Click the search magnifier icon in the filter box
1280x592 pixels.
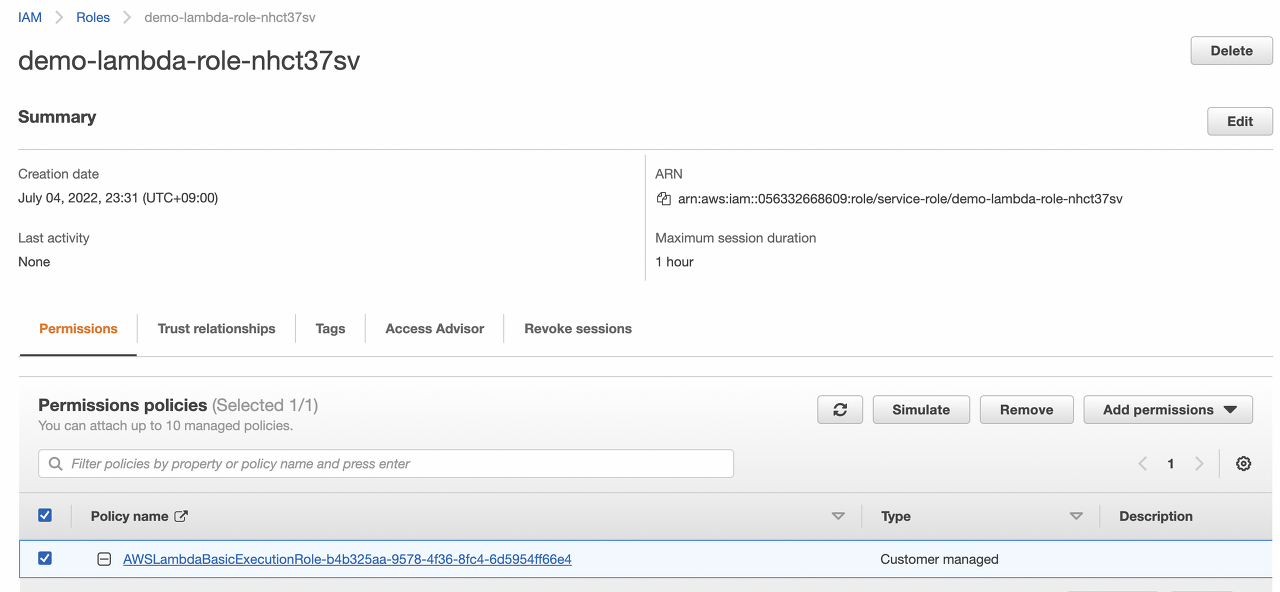click(55, 464)
